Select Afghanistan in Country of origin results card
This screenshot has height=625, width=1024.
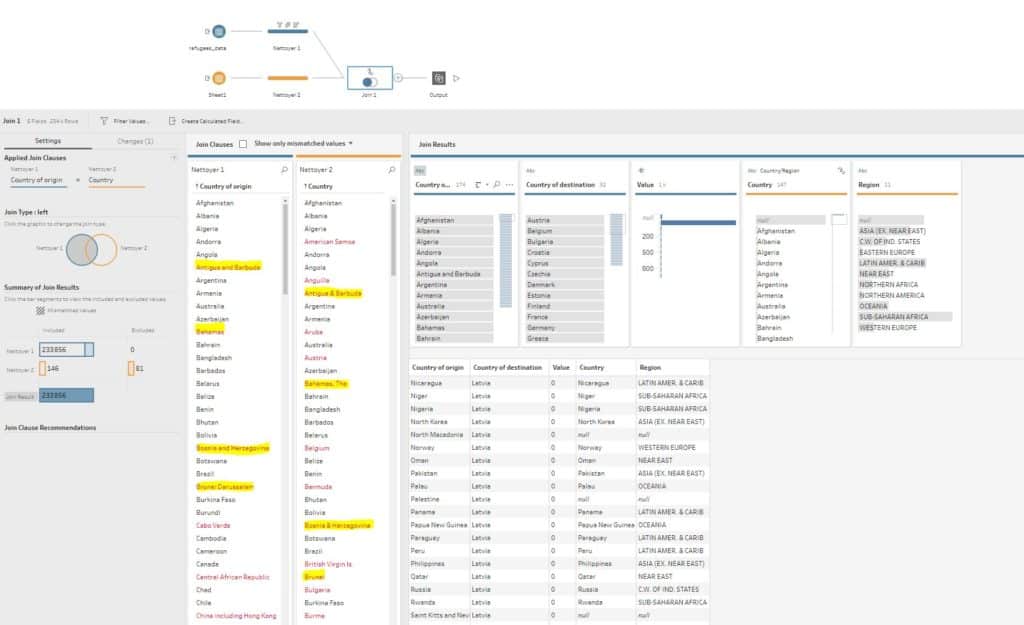(x=454, y=220)
